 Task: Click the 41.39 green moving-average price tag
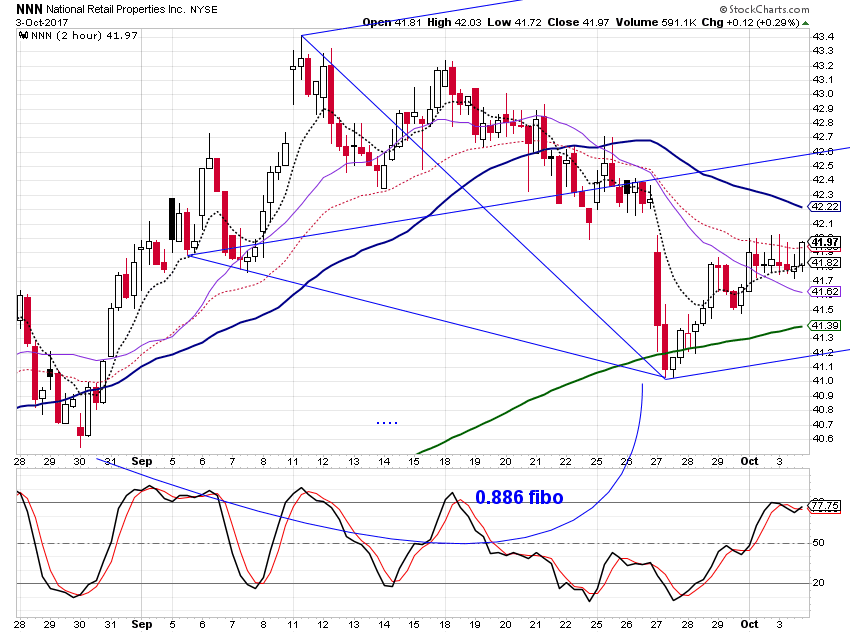[825, 325]
